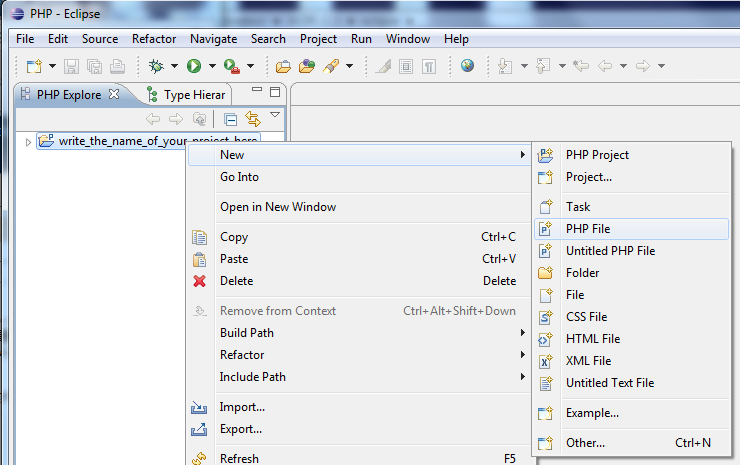Open the Window menu
The height and width of the screenshot is (465, 740).
pyautogui.click(x=408, y=39)
